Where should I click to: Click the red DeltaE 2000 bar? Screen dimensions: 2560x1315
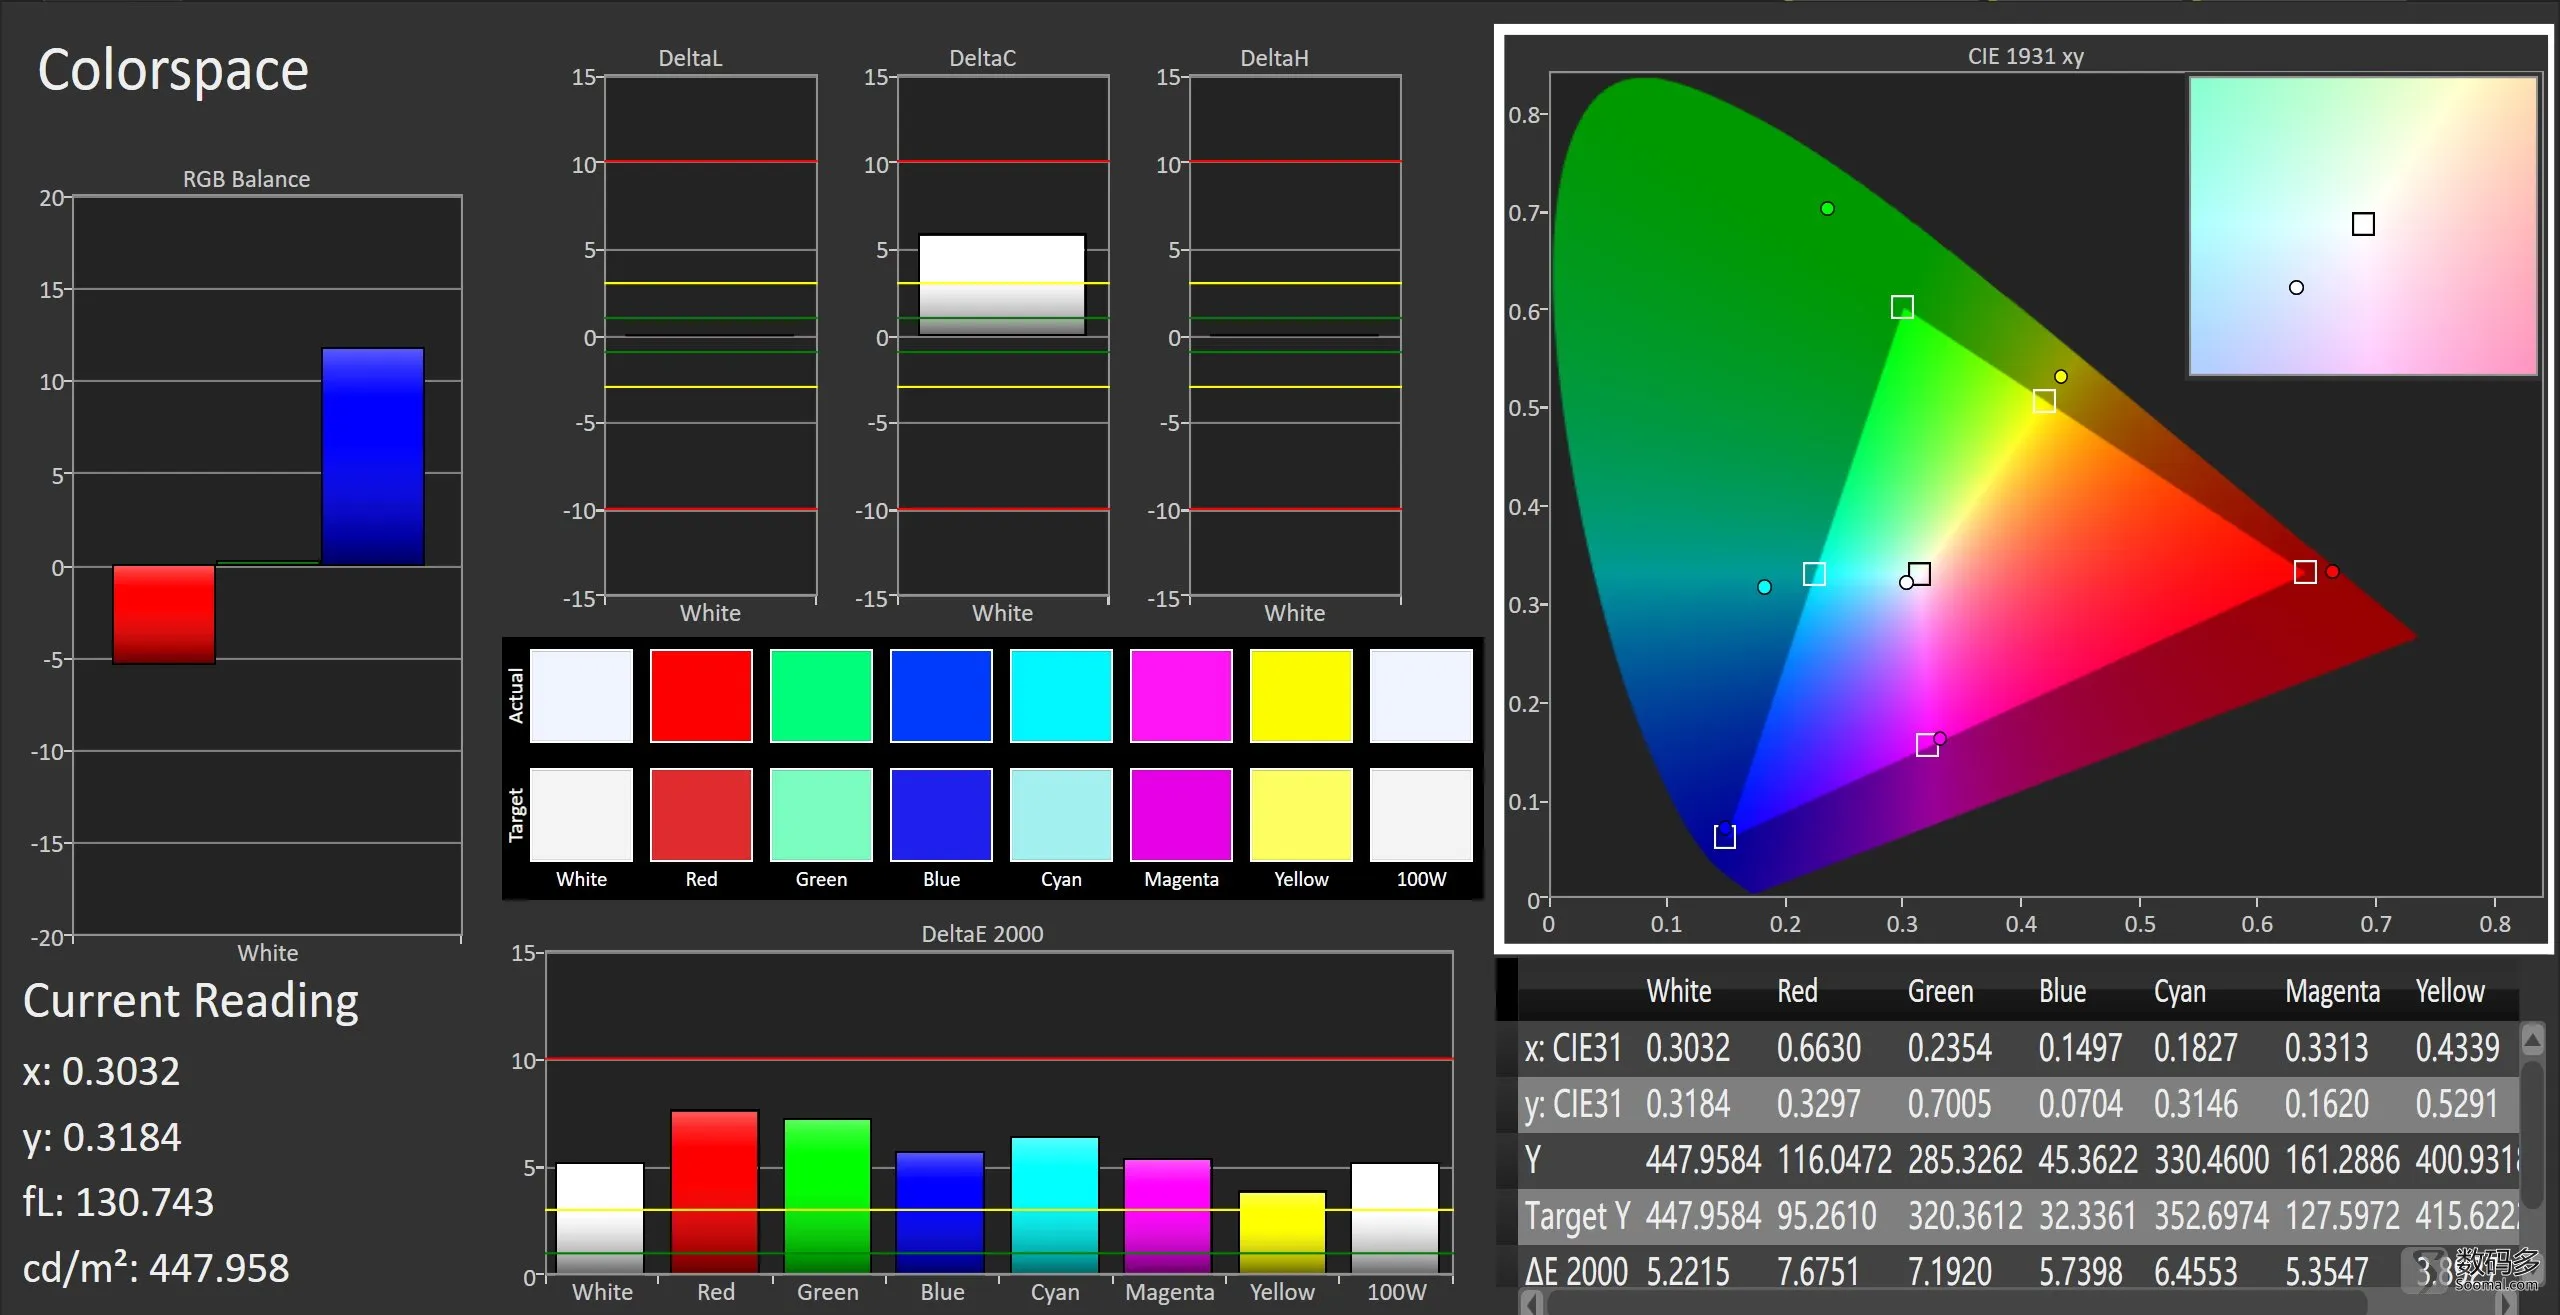(x=715, y=1192)
